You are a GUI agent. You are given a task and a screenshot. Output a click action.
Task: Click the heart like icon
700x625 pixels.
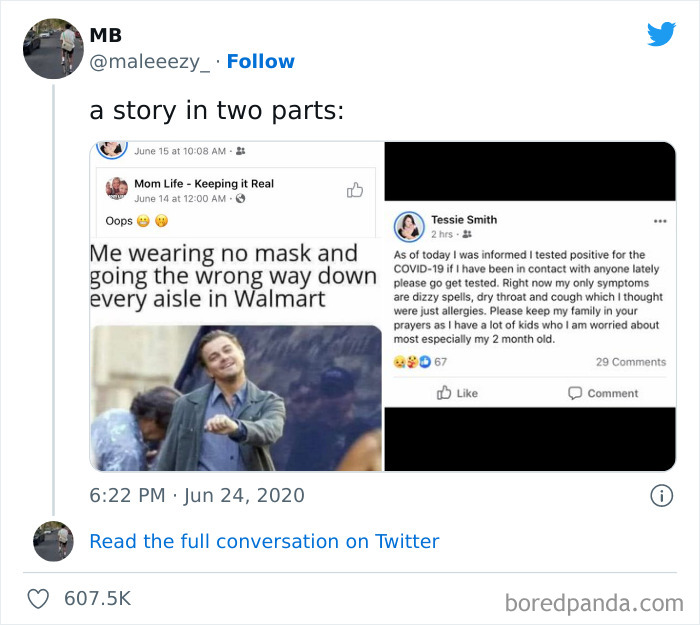[38, 599]
